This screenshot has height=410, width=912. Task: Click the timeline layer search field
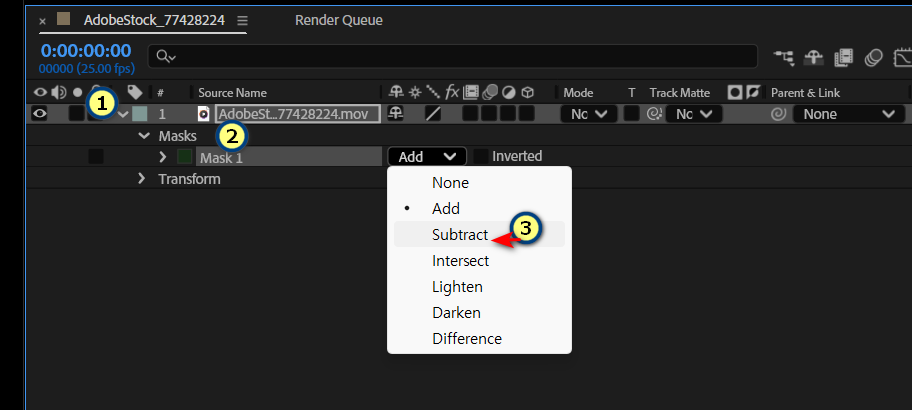tap(453, 56)
